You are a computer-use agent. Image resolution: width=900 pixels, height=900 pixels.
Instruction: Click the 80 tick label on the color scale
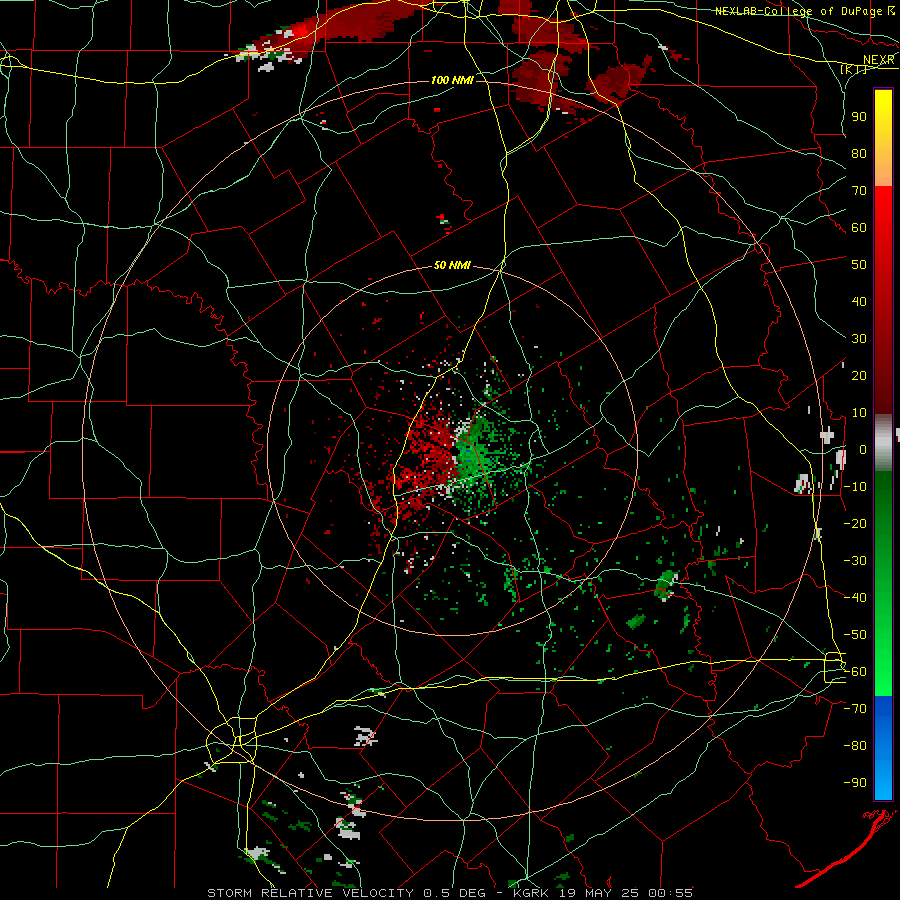point(859,153)
